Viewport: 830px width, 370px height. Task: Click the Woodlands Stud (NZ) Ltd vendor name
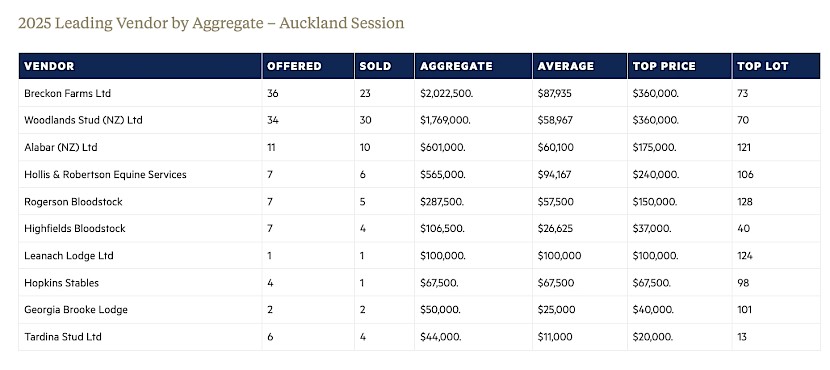click(x=84, y=120)
